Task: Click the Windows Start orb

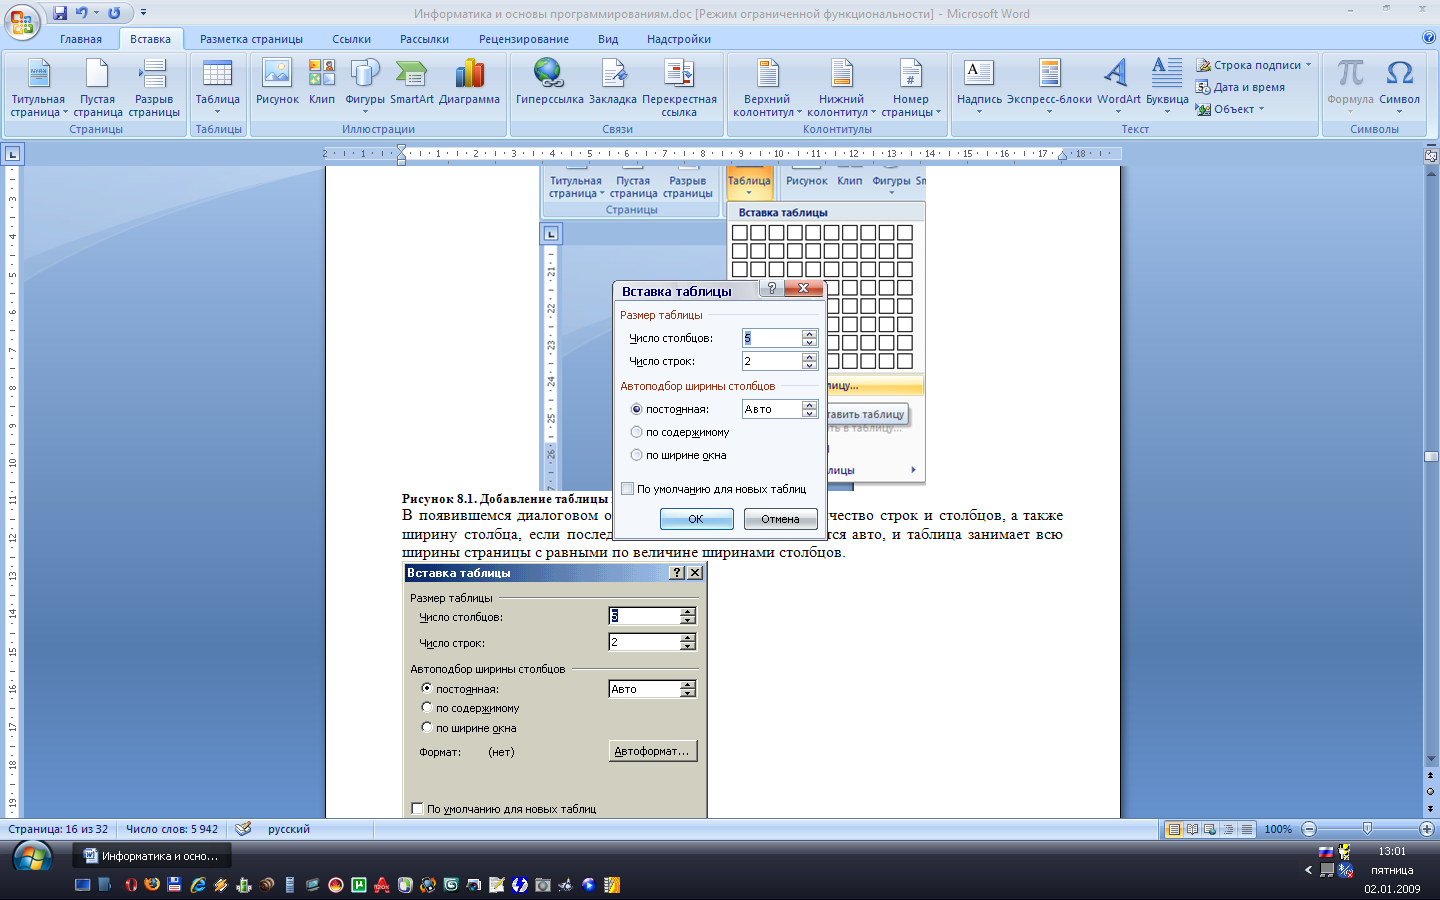Action: 32,858
